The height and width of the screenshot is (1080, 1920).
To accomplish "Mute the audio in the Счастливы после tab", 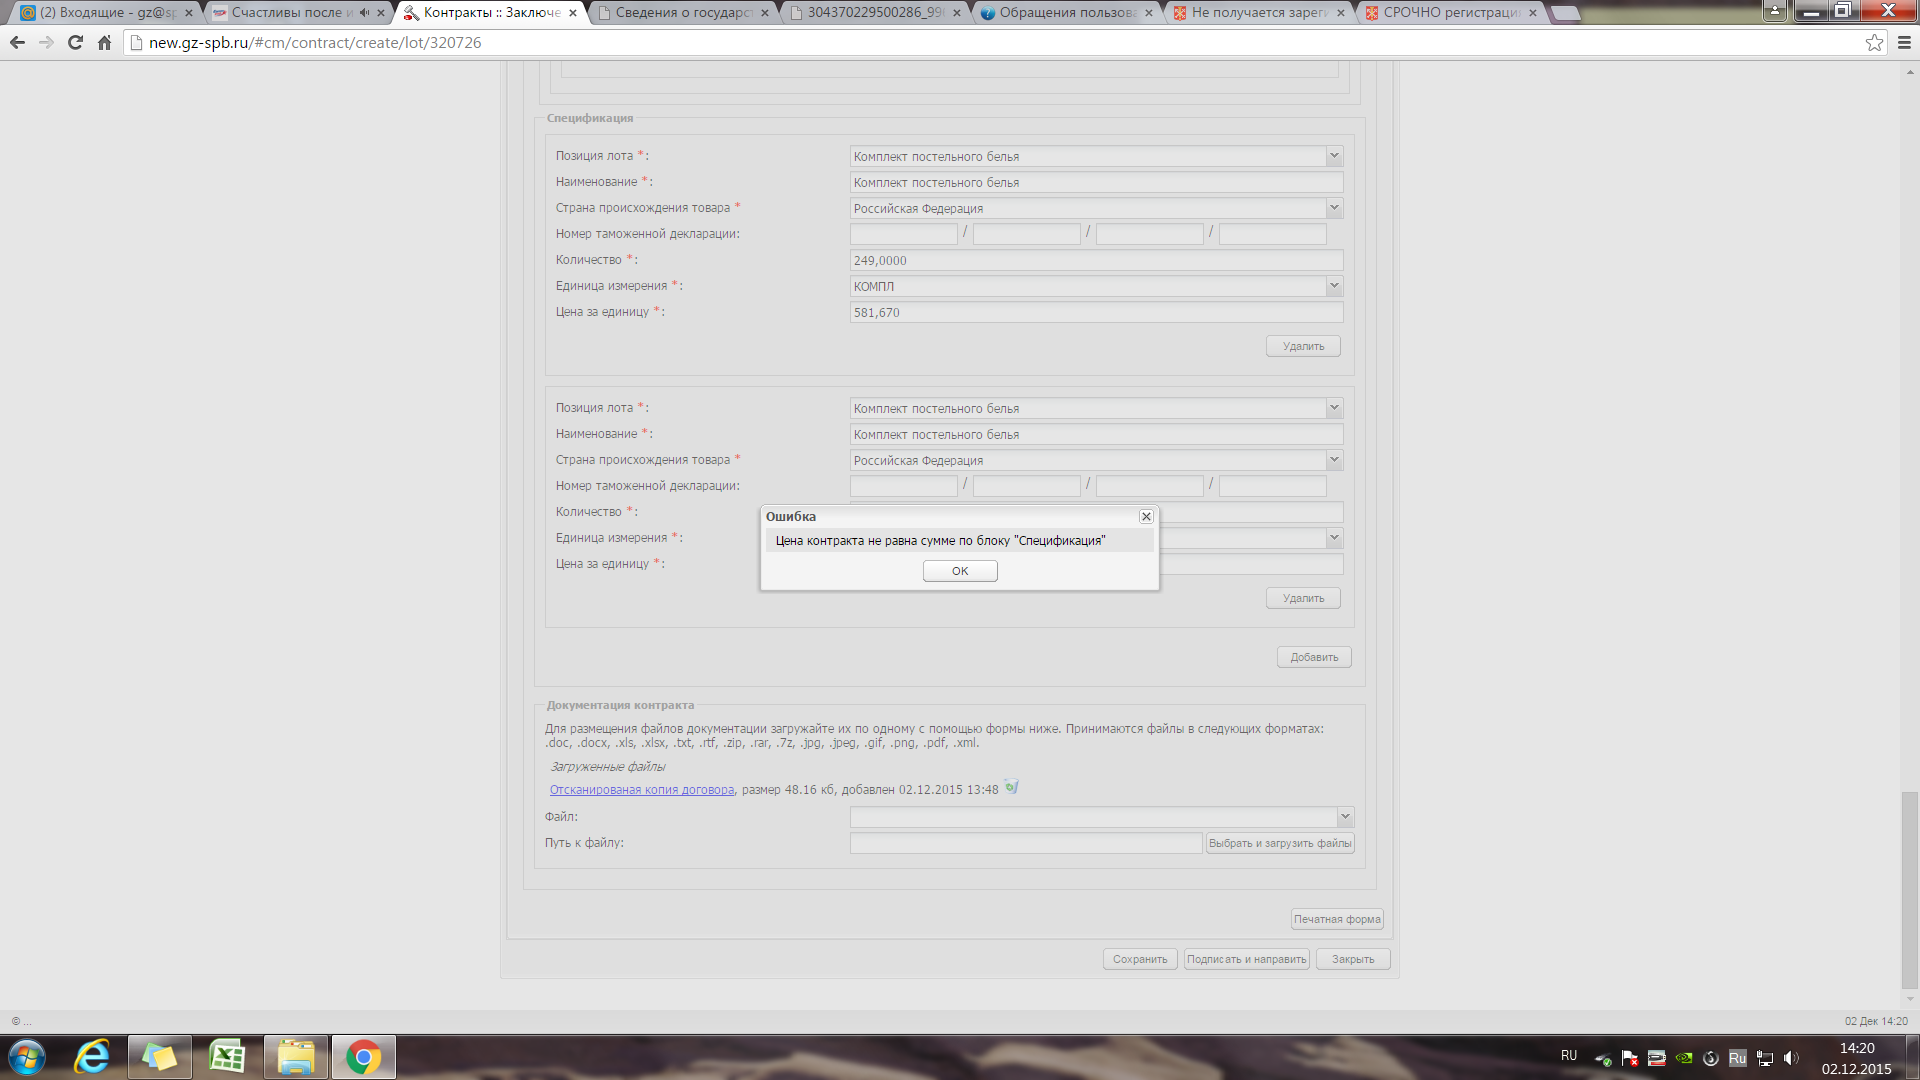I will point(364,13).
